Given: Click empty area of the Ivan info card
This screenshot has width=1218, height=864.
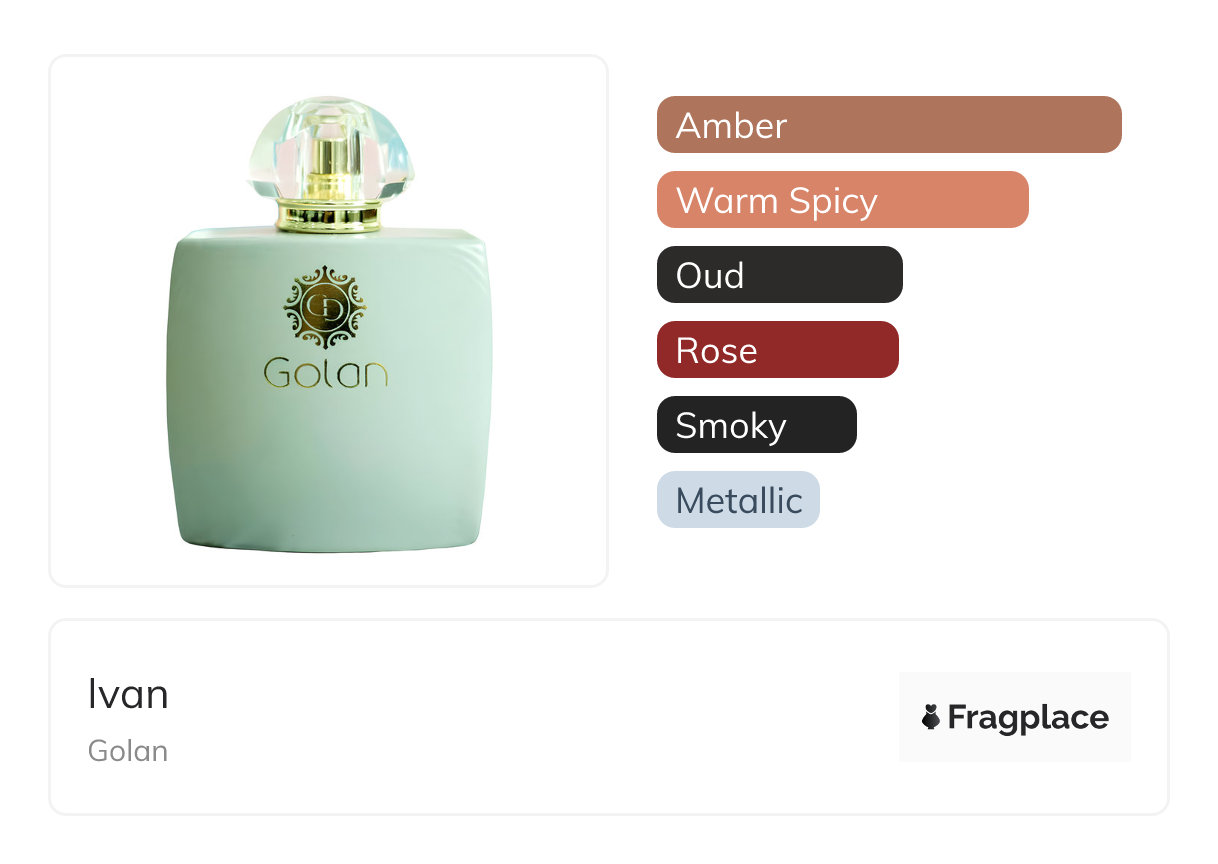Looking at the screenshot, I should [530, 717].
